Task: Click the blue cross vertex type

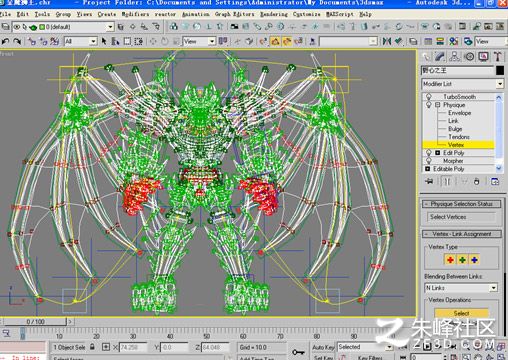Action: click(x=474, y=260)
